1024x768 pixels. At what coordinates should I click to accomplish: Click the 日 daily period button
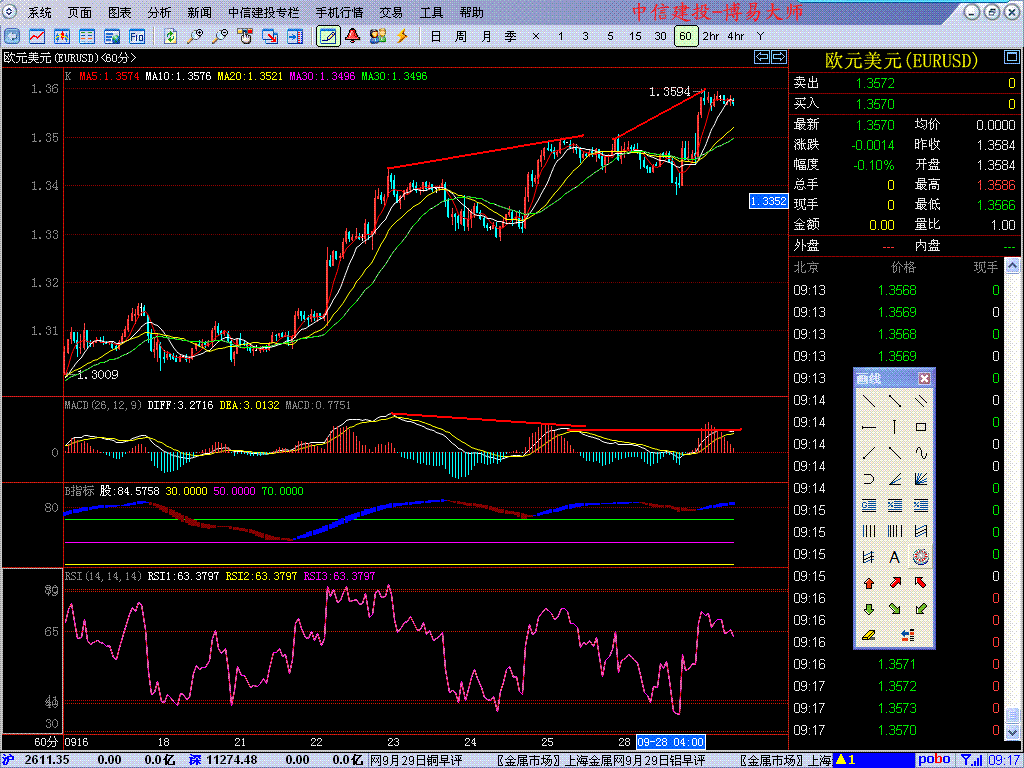point(435,36)
